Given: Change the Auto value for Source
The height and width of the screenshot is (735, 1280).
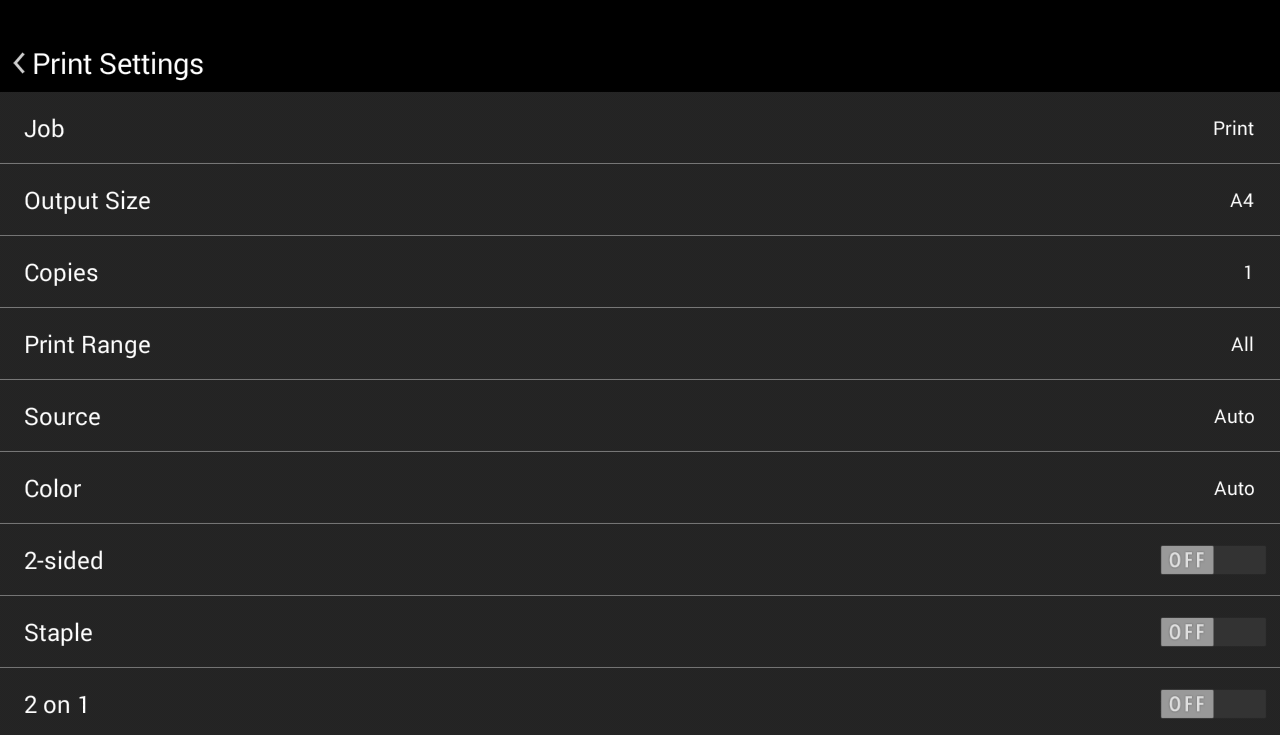Looking at the screenshot, I should pos(1234,417).
